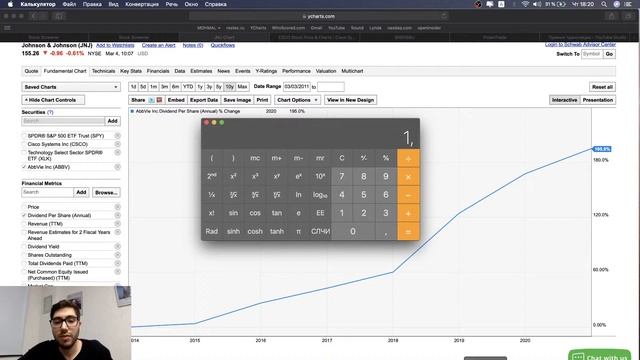Remove Revenue (TTM) metric
The height and width of the screenshot is (360, 640).
pos(118,224)
